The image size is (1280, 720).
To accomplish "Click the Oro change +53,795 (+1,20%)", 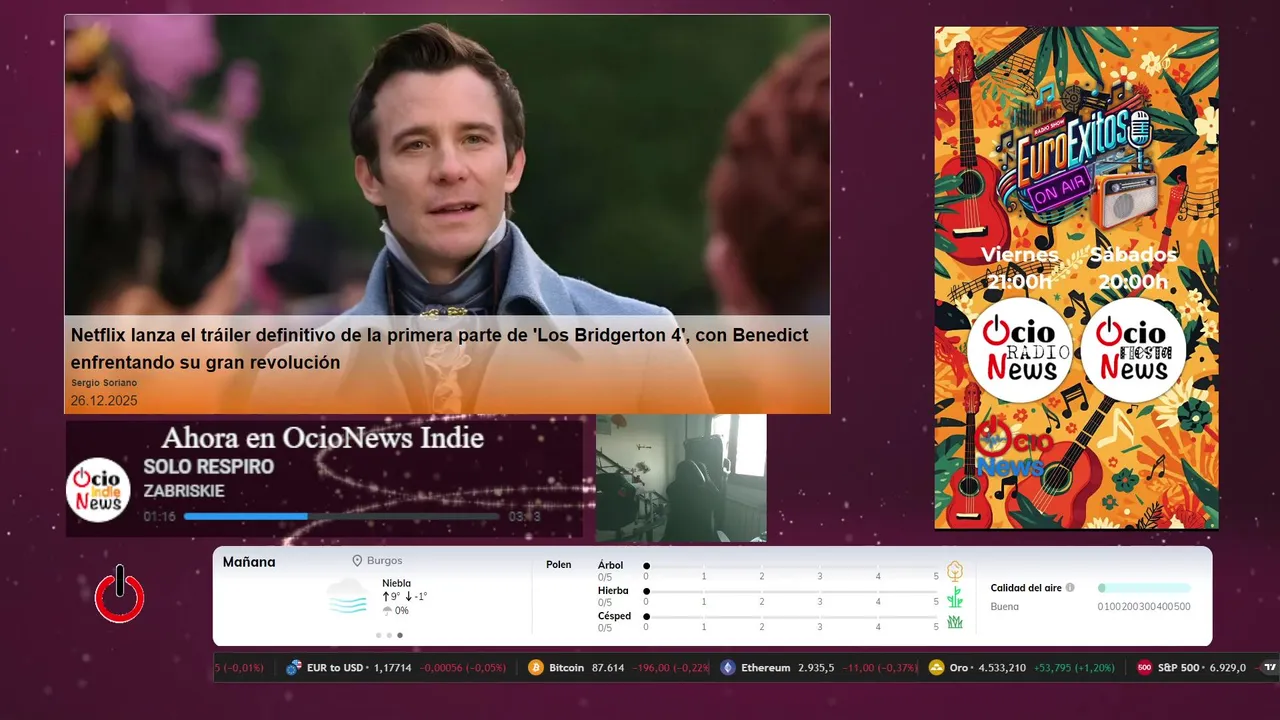I will 1074,668.
